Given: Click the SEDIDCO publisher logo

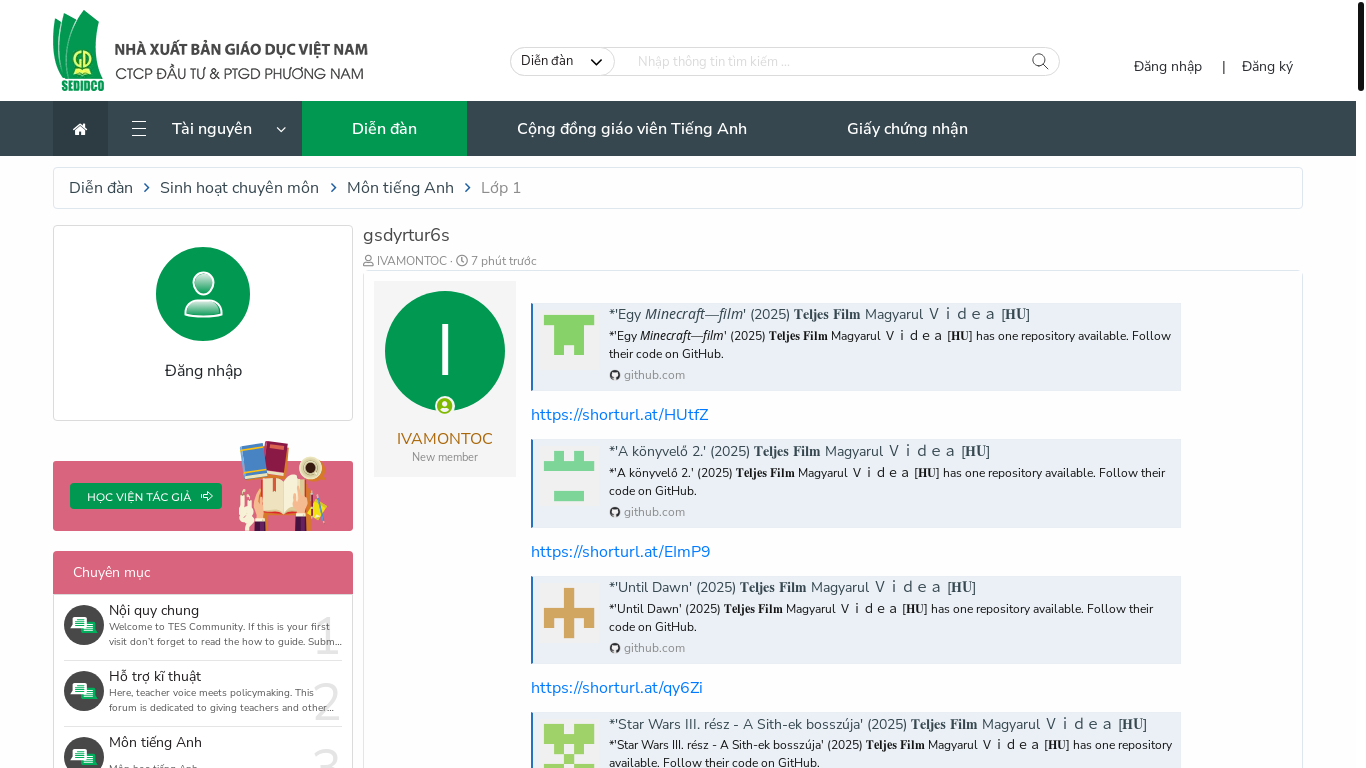Looking at the screenshot, I should pyautogui.click(x=210, y=51).
